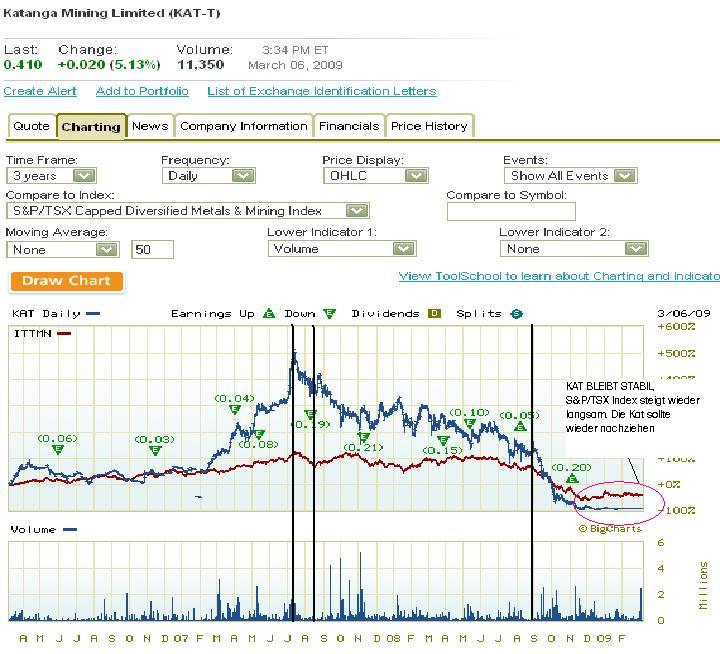This screenshot has width=720, height=654.
Task: Open the Lower Indicator 2 dropdown
Action: click(x=574, y=248)
